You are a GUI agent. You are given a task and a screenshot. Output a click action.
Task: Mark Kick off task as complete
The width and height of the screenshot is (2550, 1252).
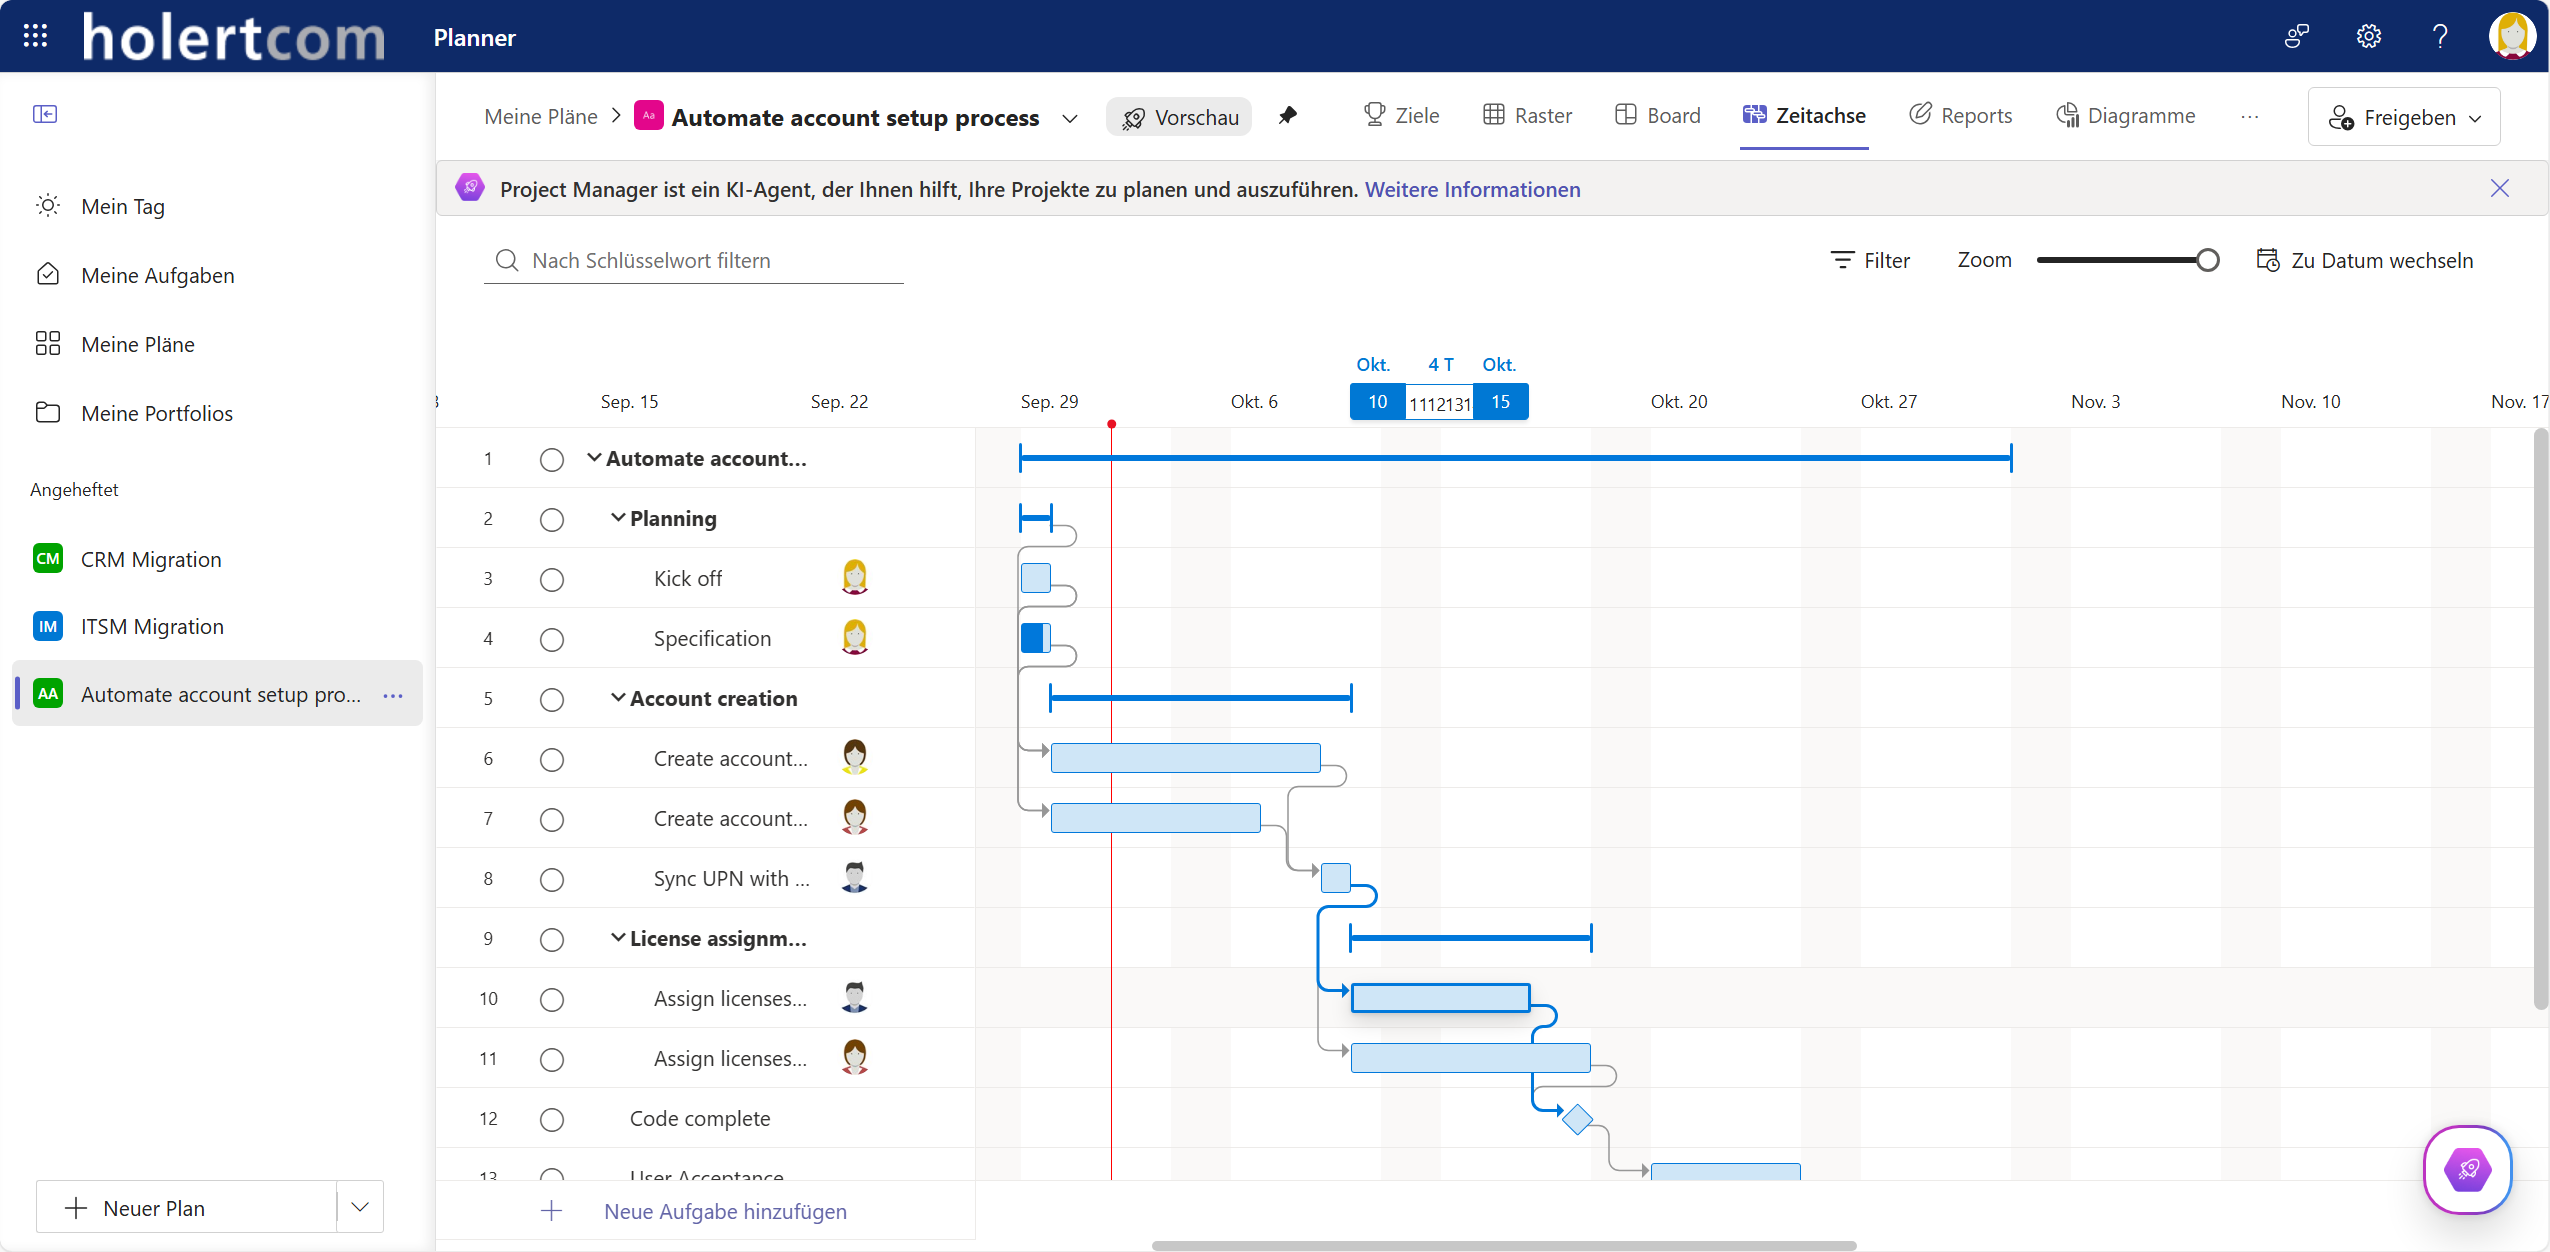[552, 580]
